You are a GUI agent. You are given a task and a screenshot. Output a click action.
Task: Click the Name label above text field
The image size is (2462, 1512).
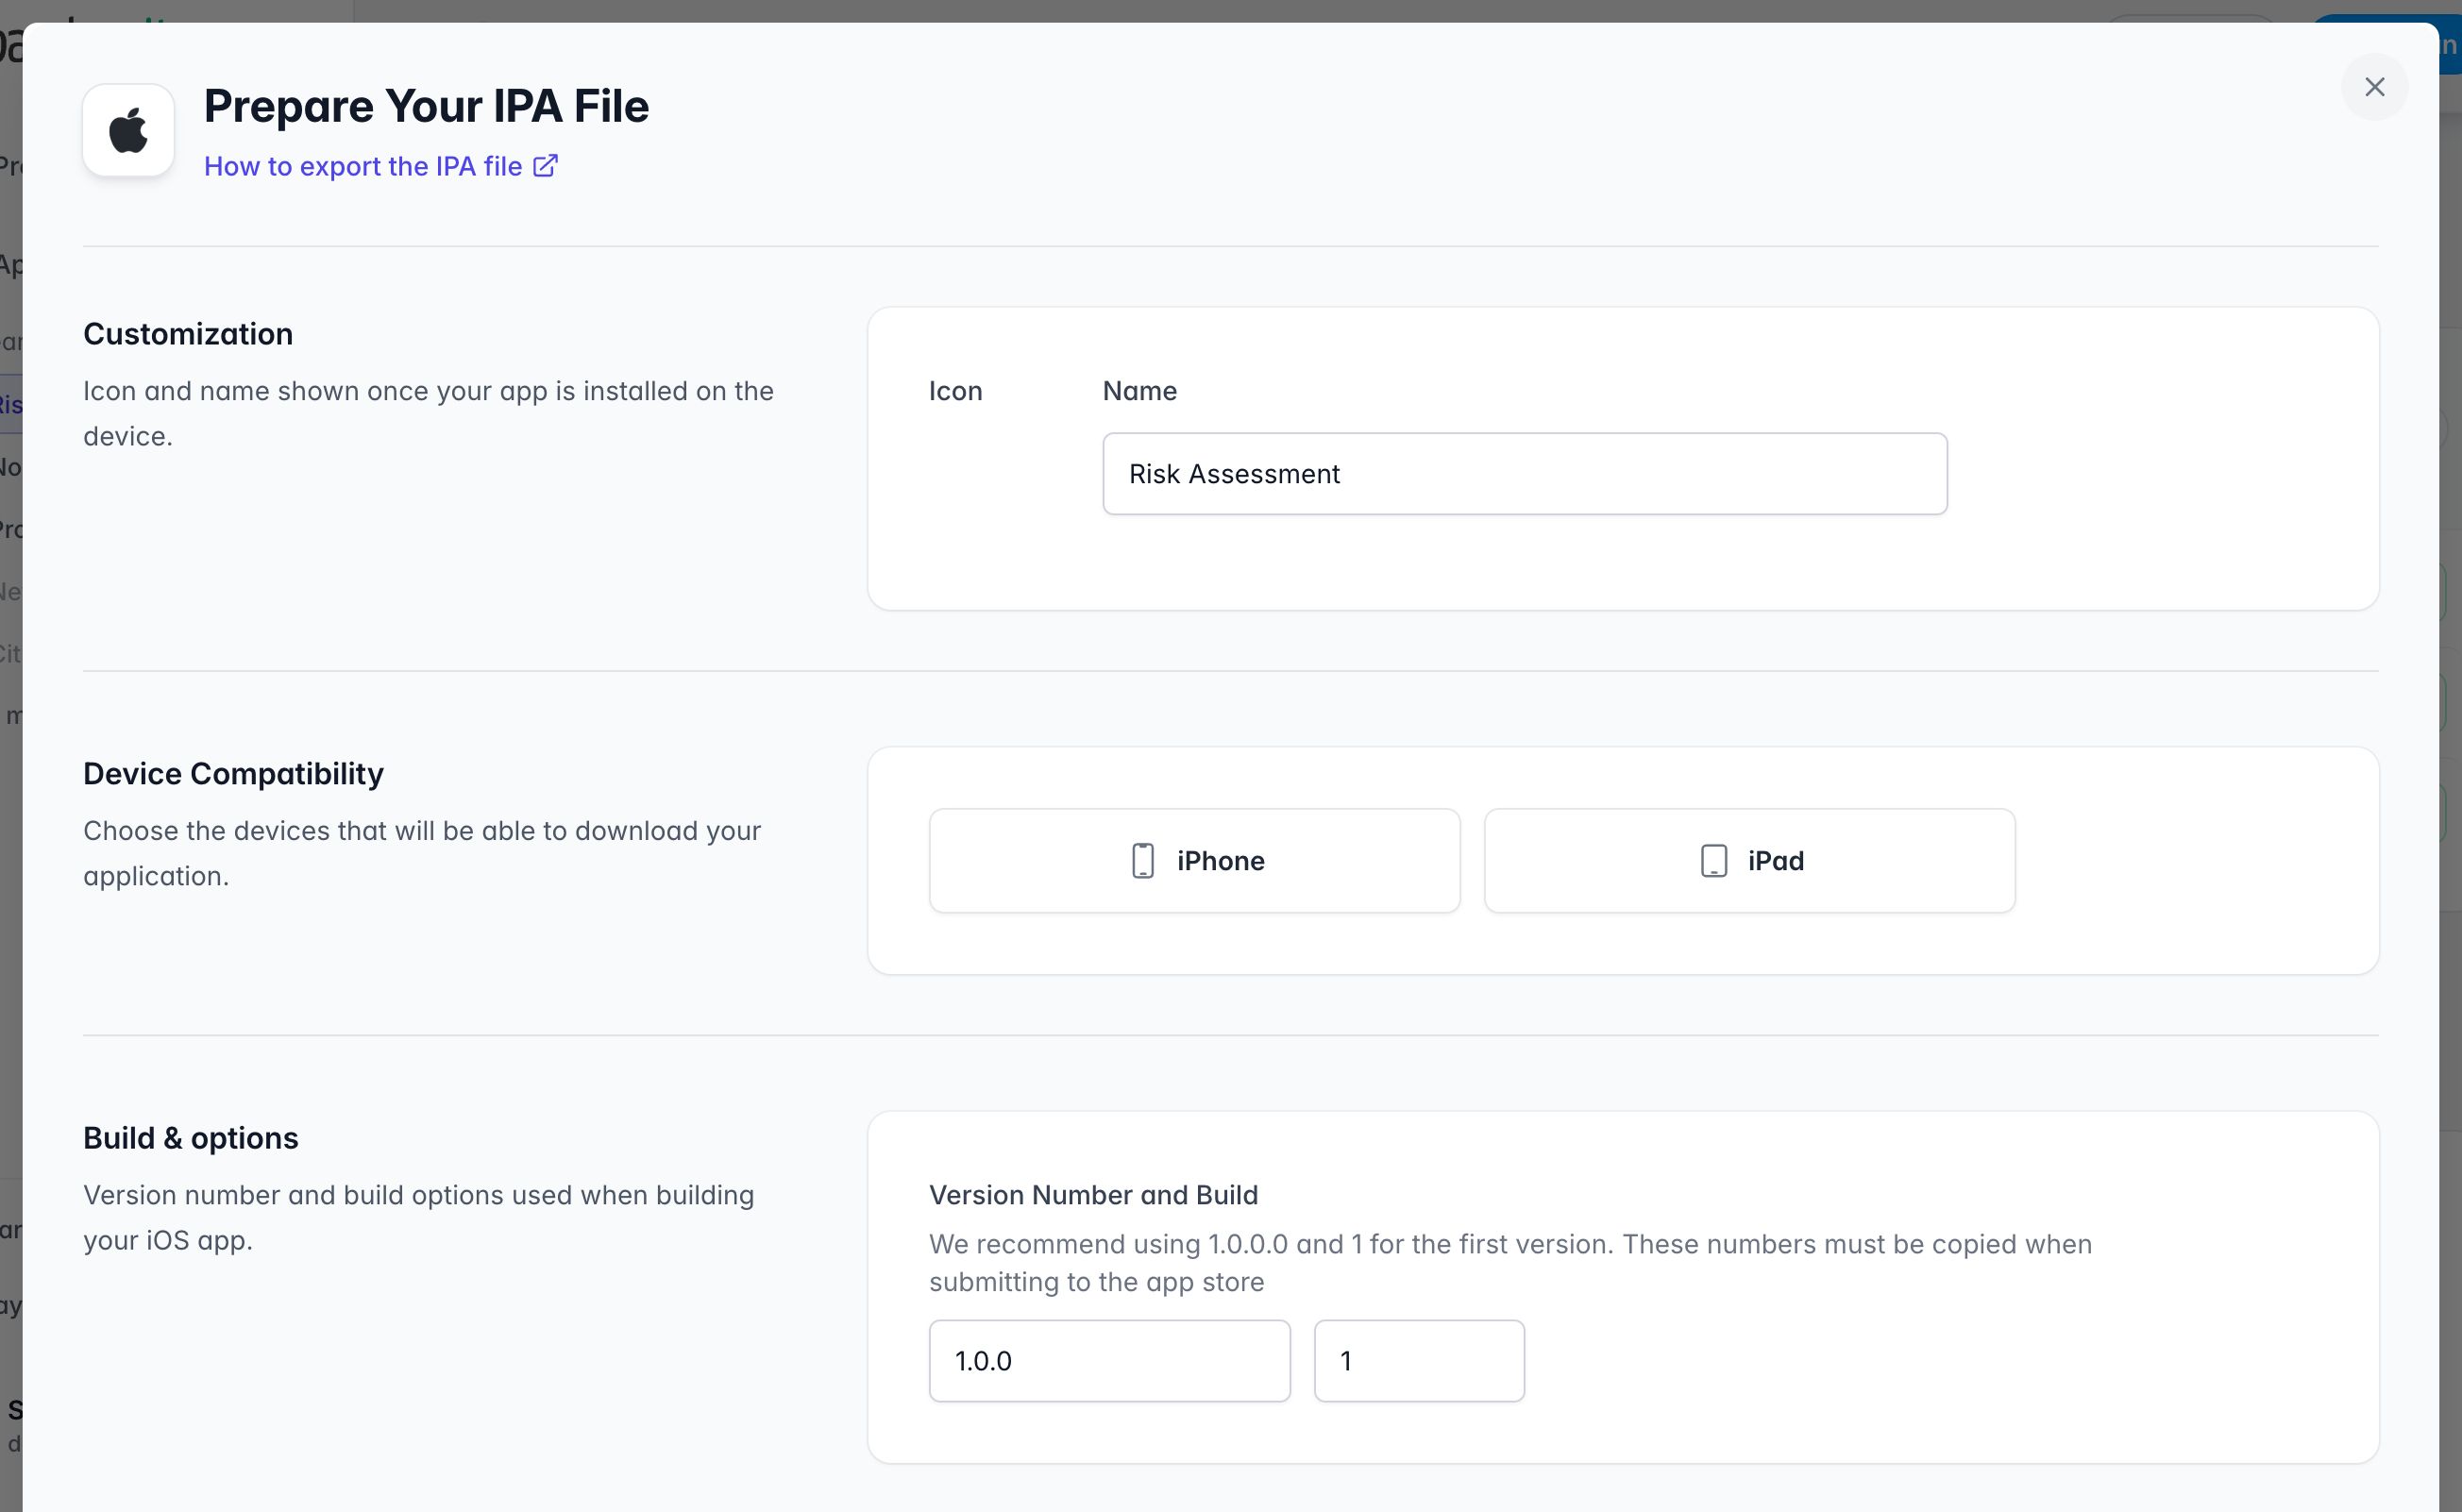point(1139,391)
